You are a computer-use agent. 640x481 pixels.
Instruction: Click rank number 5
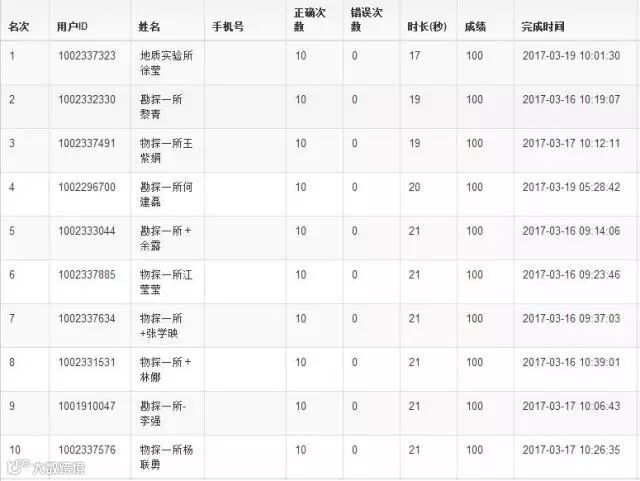[12, 231]
